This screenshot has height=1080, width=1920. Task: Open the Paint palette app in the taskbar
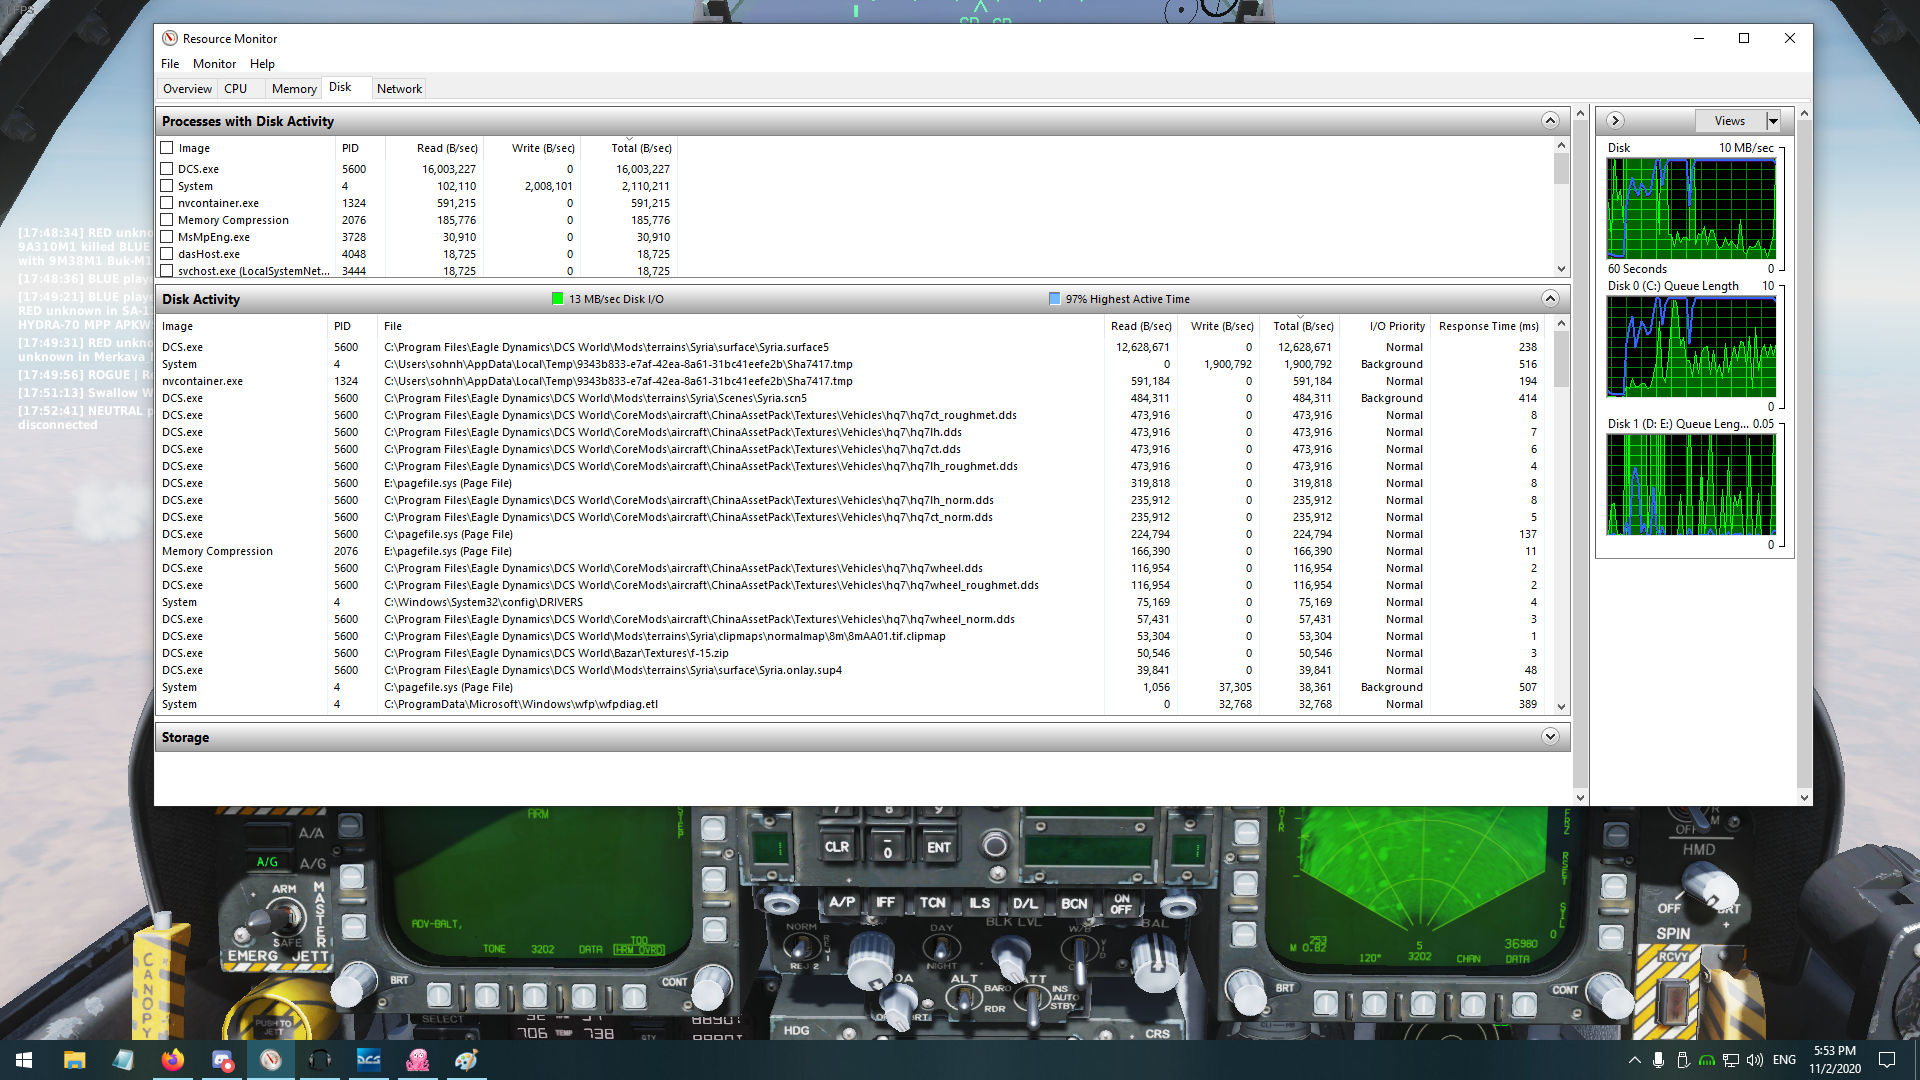(467, 1060)
